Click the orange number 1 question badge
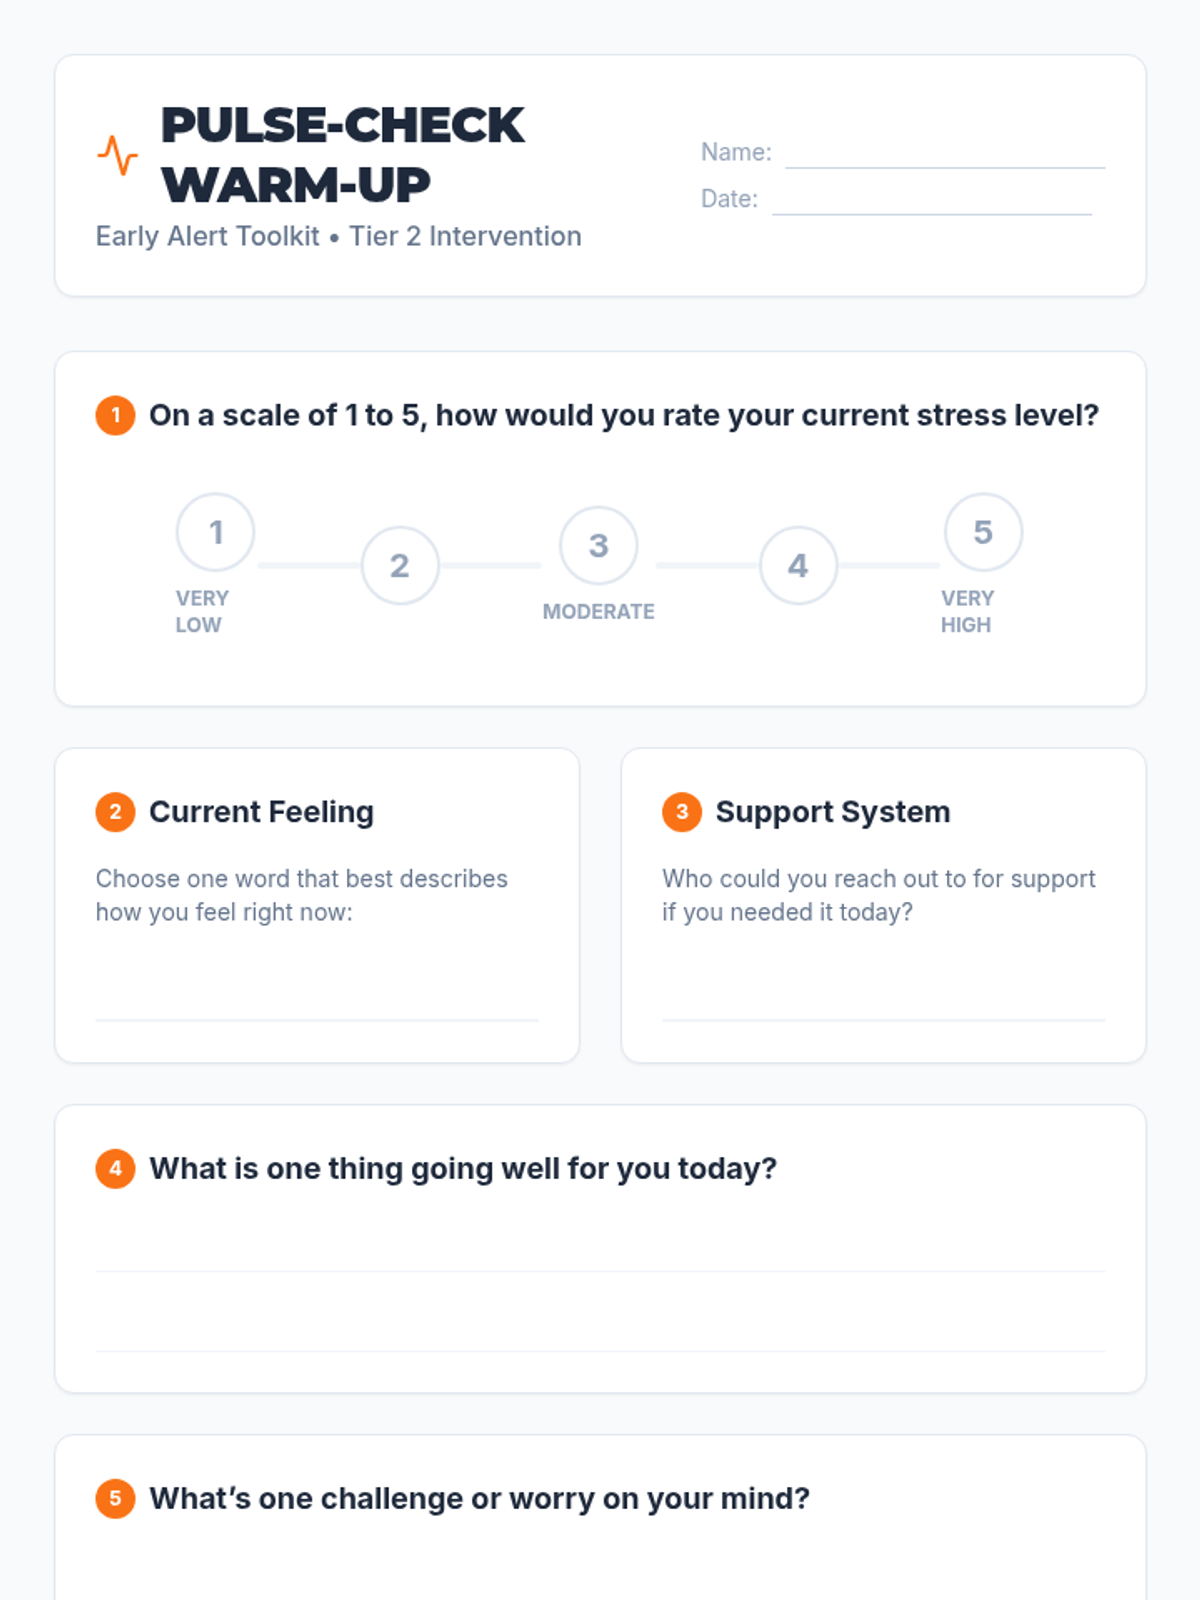Image resolution: width=1200 pixels, height=1600 pixels. pos(115,415)
